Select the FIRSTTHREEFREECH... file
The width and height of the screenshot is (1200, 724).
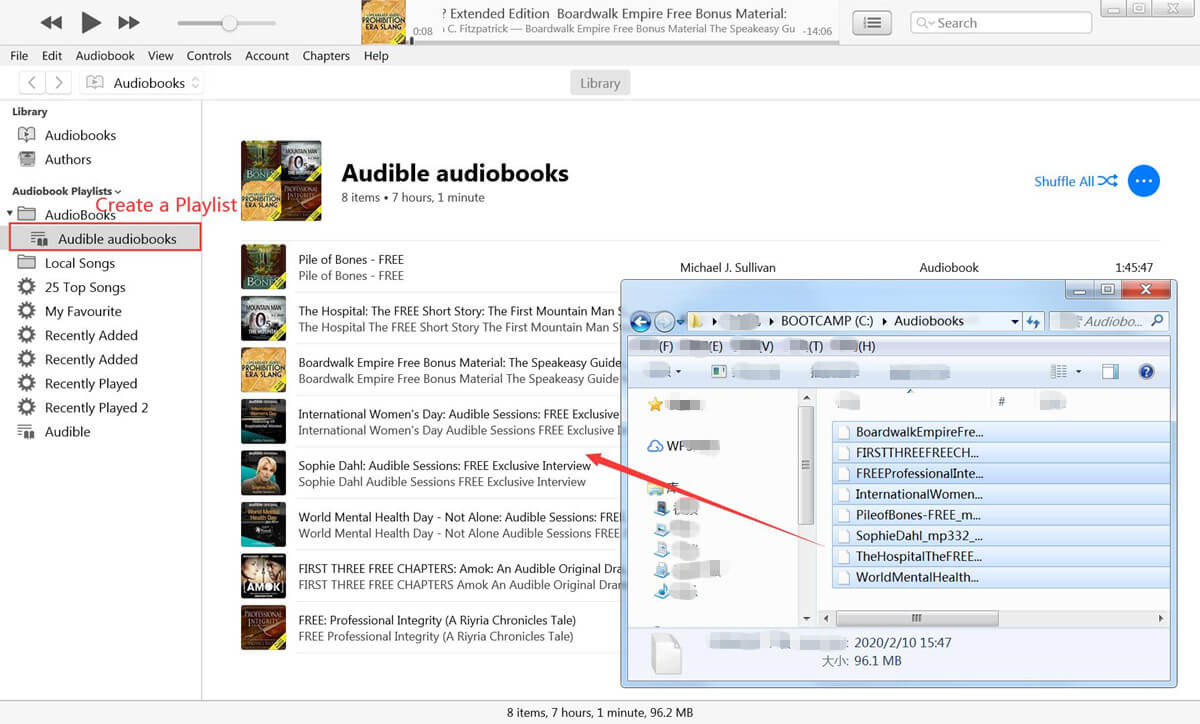1001,452
